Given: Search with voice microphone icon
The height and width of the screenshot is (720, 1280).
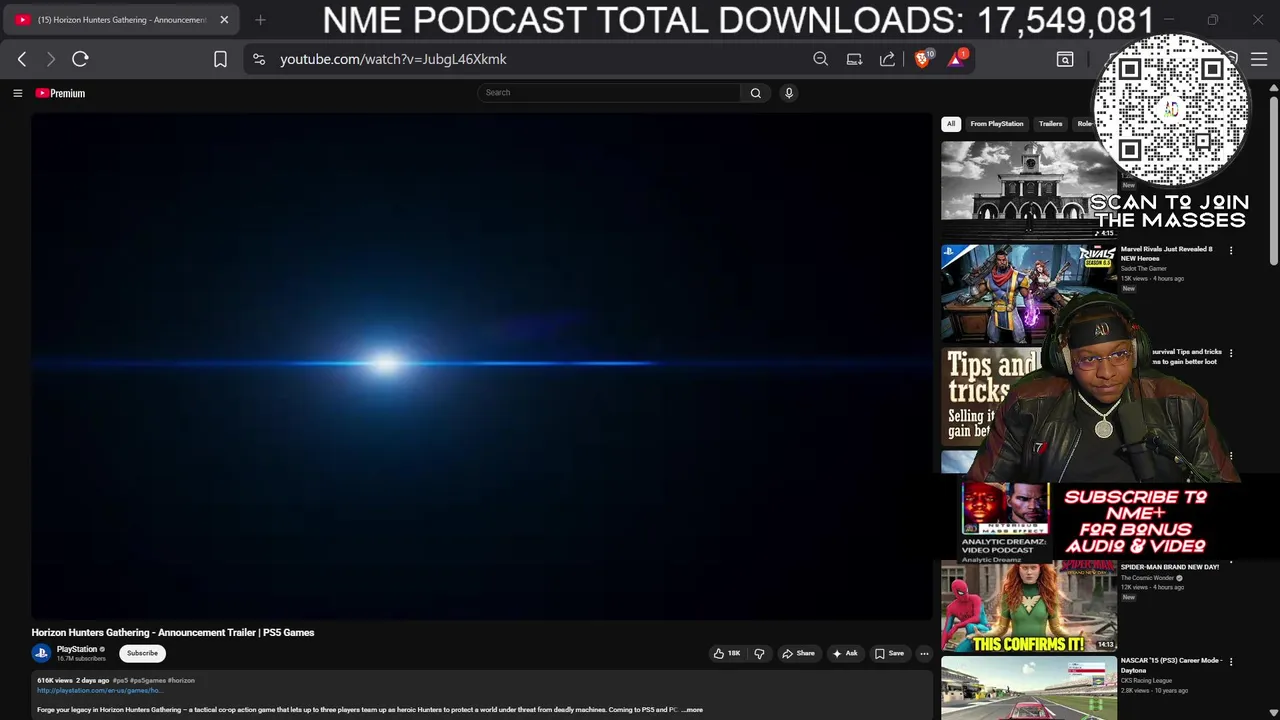Looking at the screenshot, I should 789,92.
